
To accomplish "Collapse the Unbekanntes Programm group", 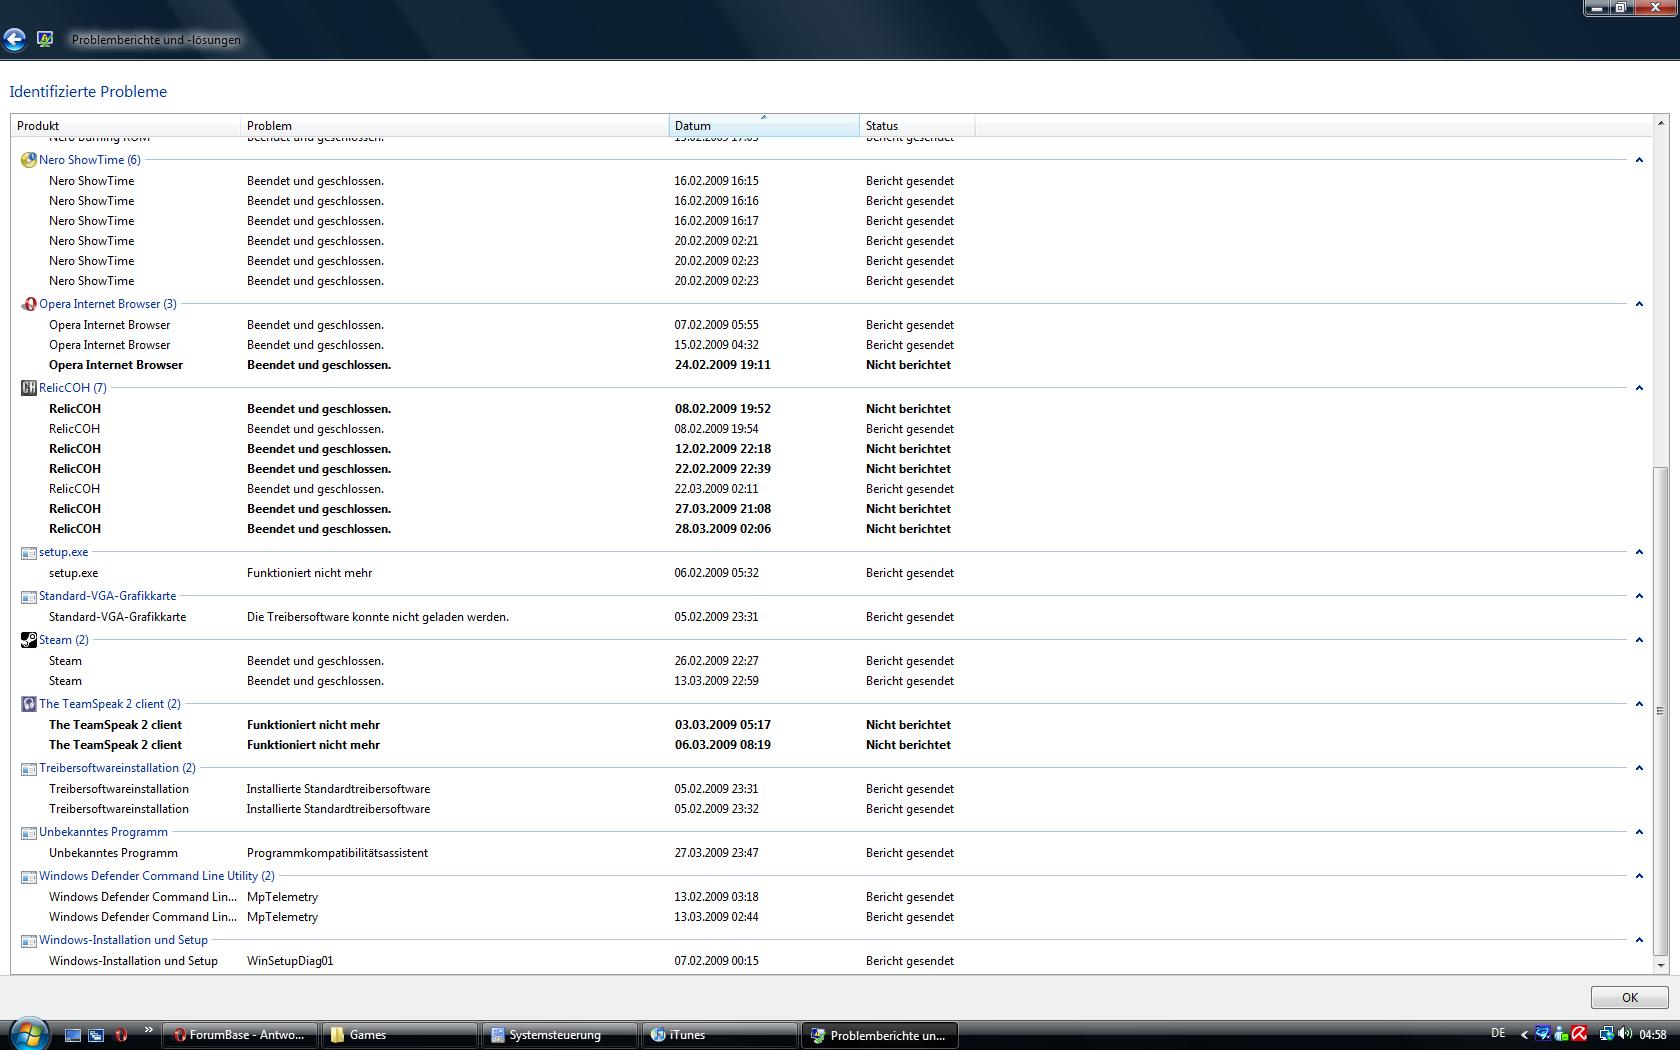I will point(1639,832).
